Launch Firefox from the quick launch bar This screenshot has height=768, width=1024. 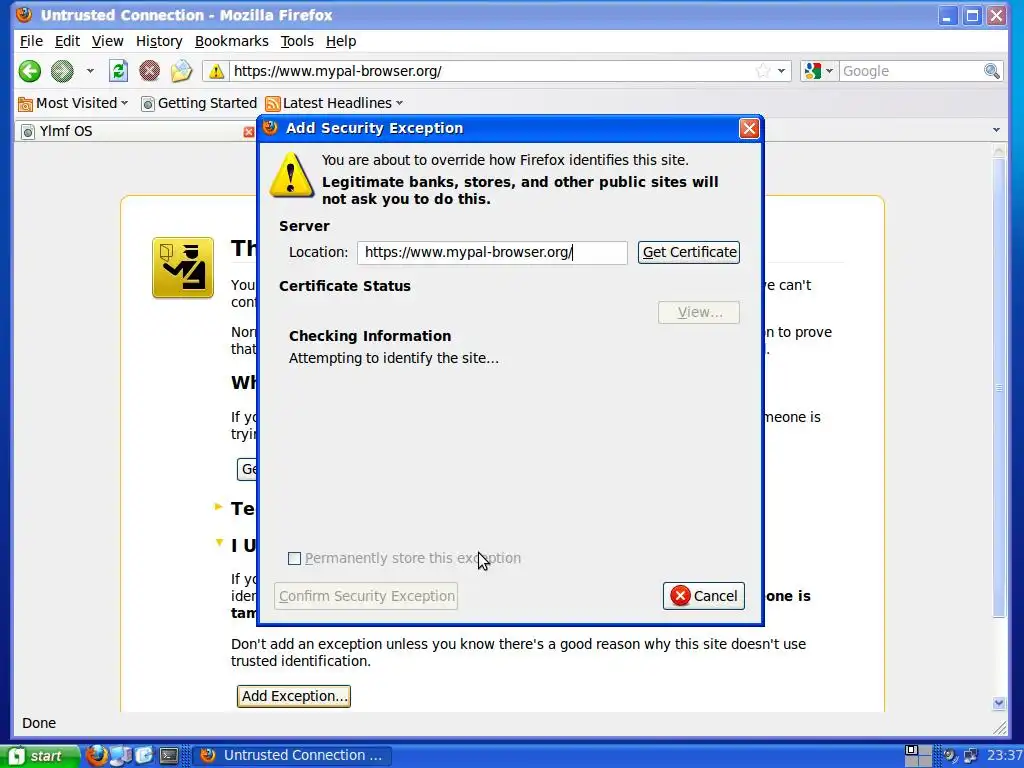[x=97, y=756]
